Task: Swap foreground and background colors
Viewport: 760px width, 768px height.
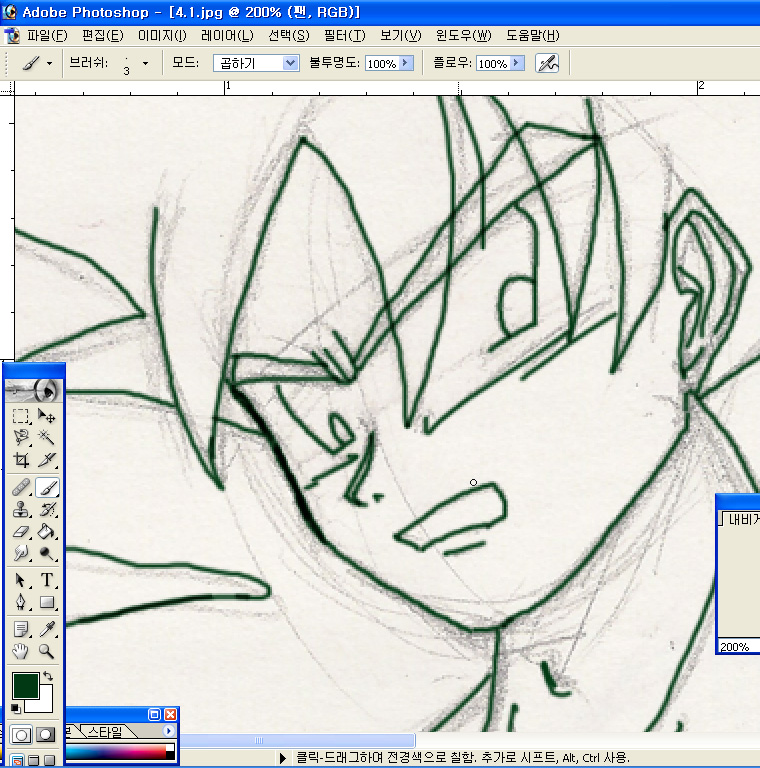Action: 48,676
